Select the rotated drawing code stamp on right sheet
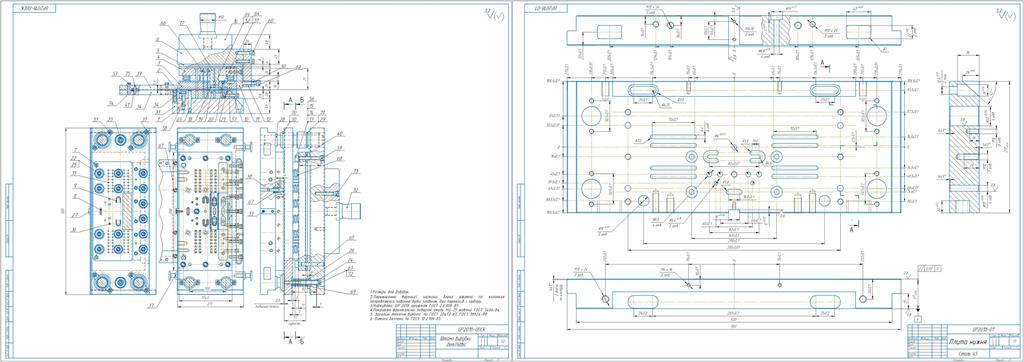 point(545,8)
